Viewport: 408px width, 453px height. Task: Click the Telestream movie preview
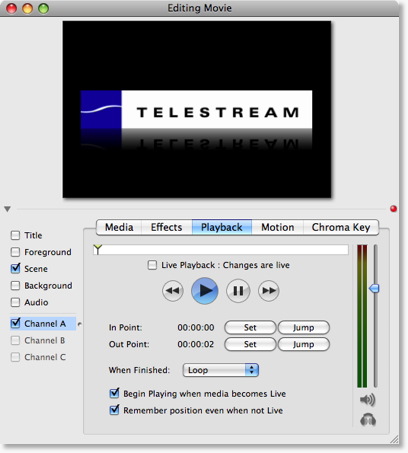pos(197,109)
